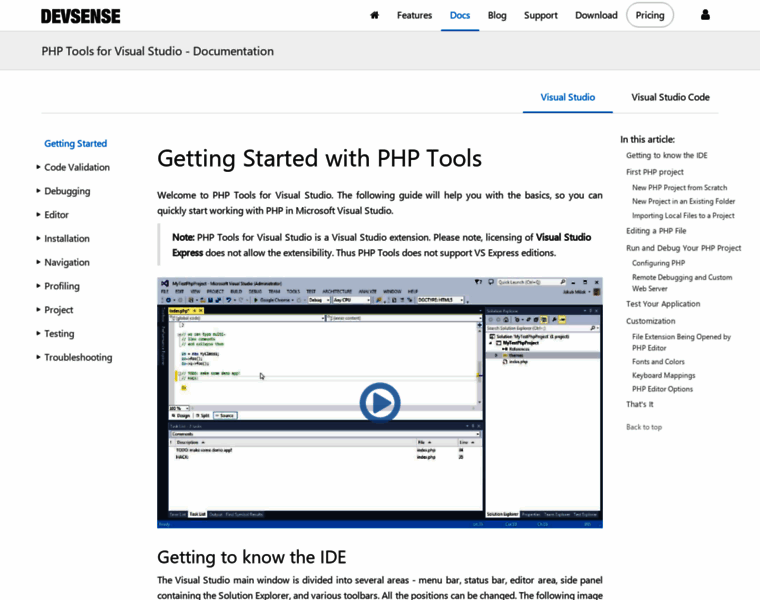760x600 pixels.
Task: Jump to Test Your Application section
Action: click(x=663, y=304)
